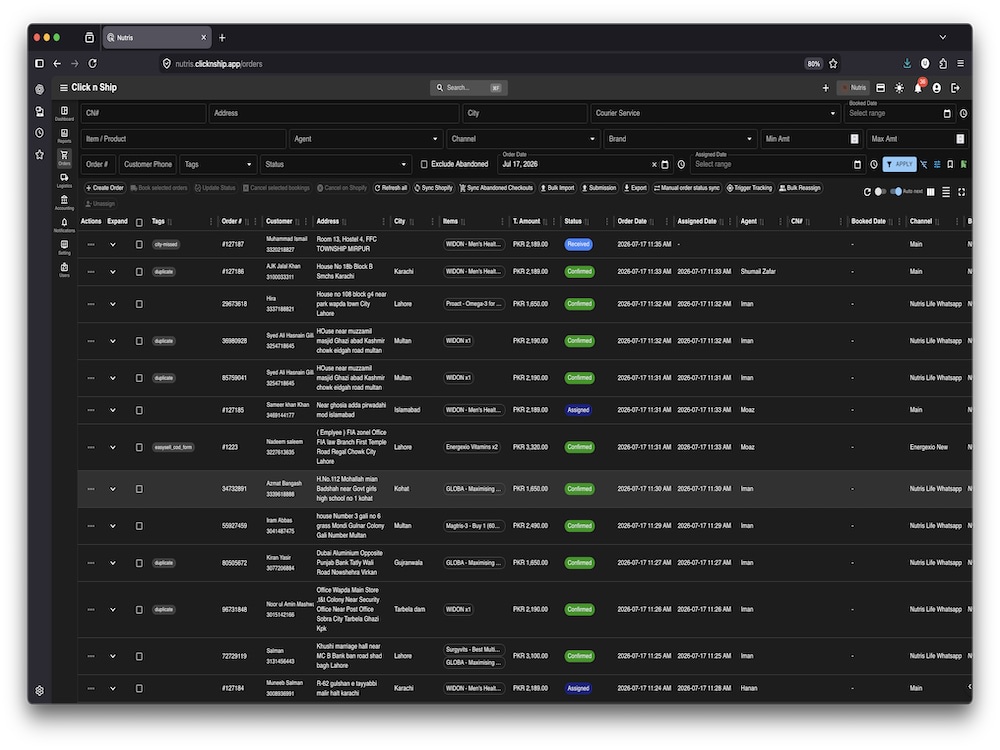
Task: Open the Tags filter dropdown
Action: (218, 165)
